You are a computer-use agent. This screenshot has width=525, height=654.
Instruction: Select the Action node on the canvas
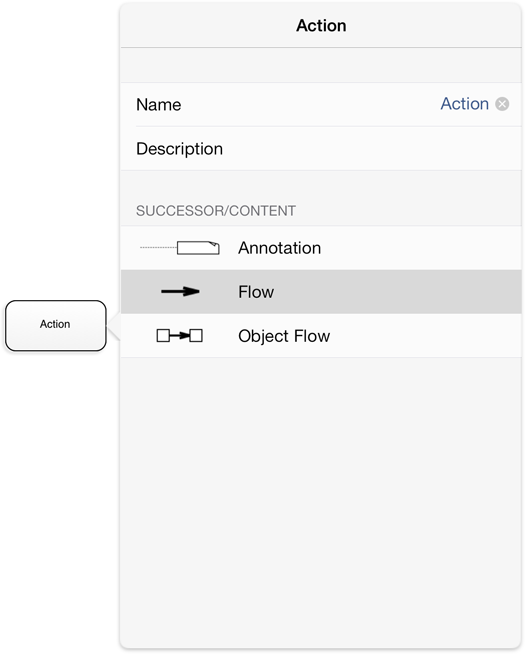(x=56, y=326)
